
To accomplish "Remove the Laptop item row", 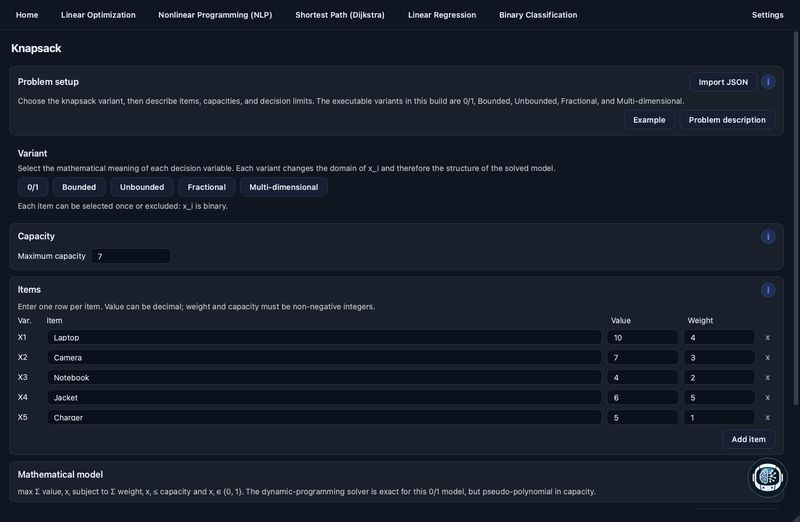I will point(767,337).
